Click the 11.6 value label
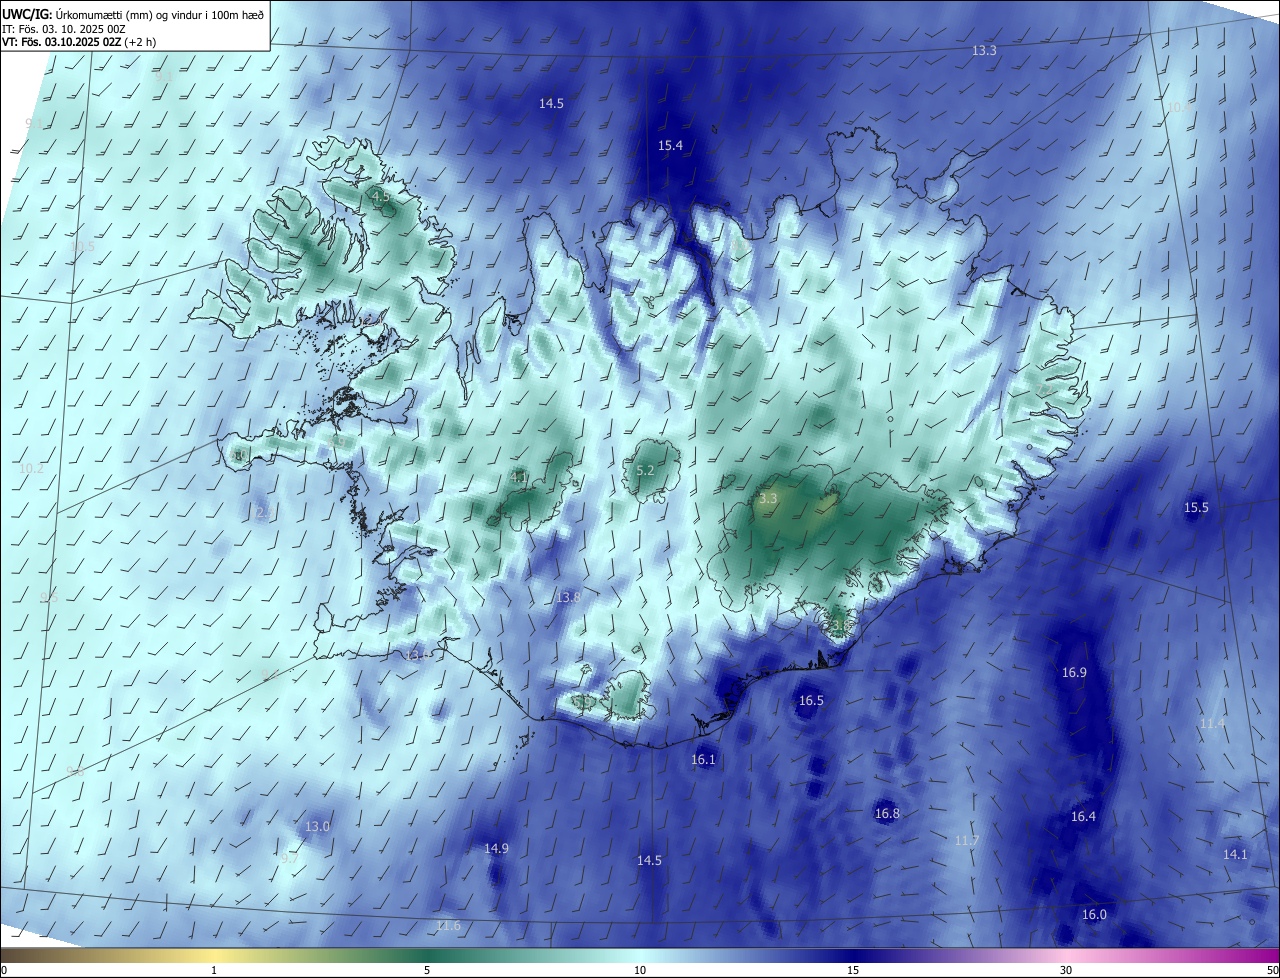The width and height of the screenshot is (1280, 978). (448, 926)
